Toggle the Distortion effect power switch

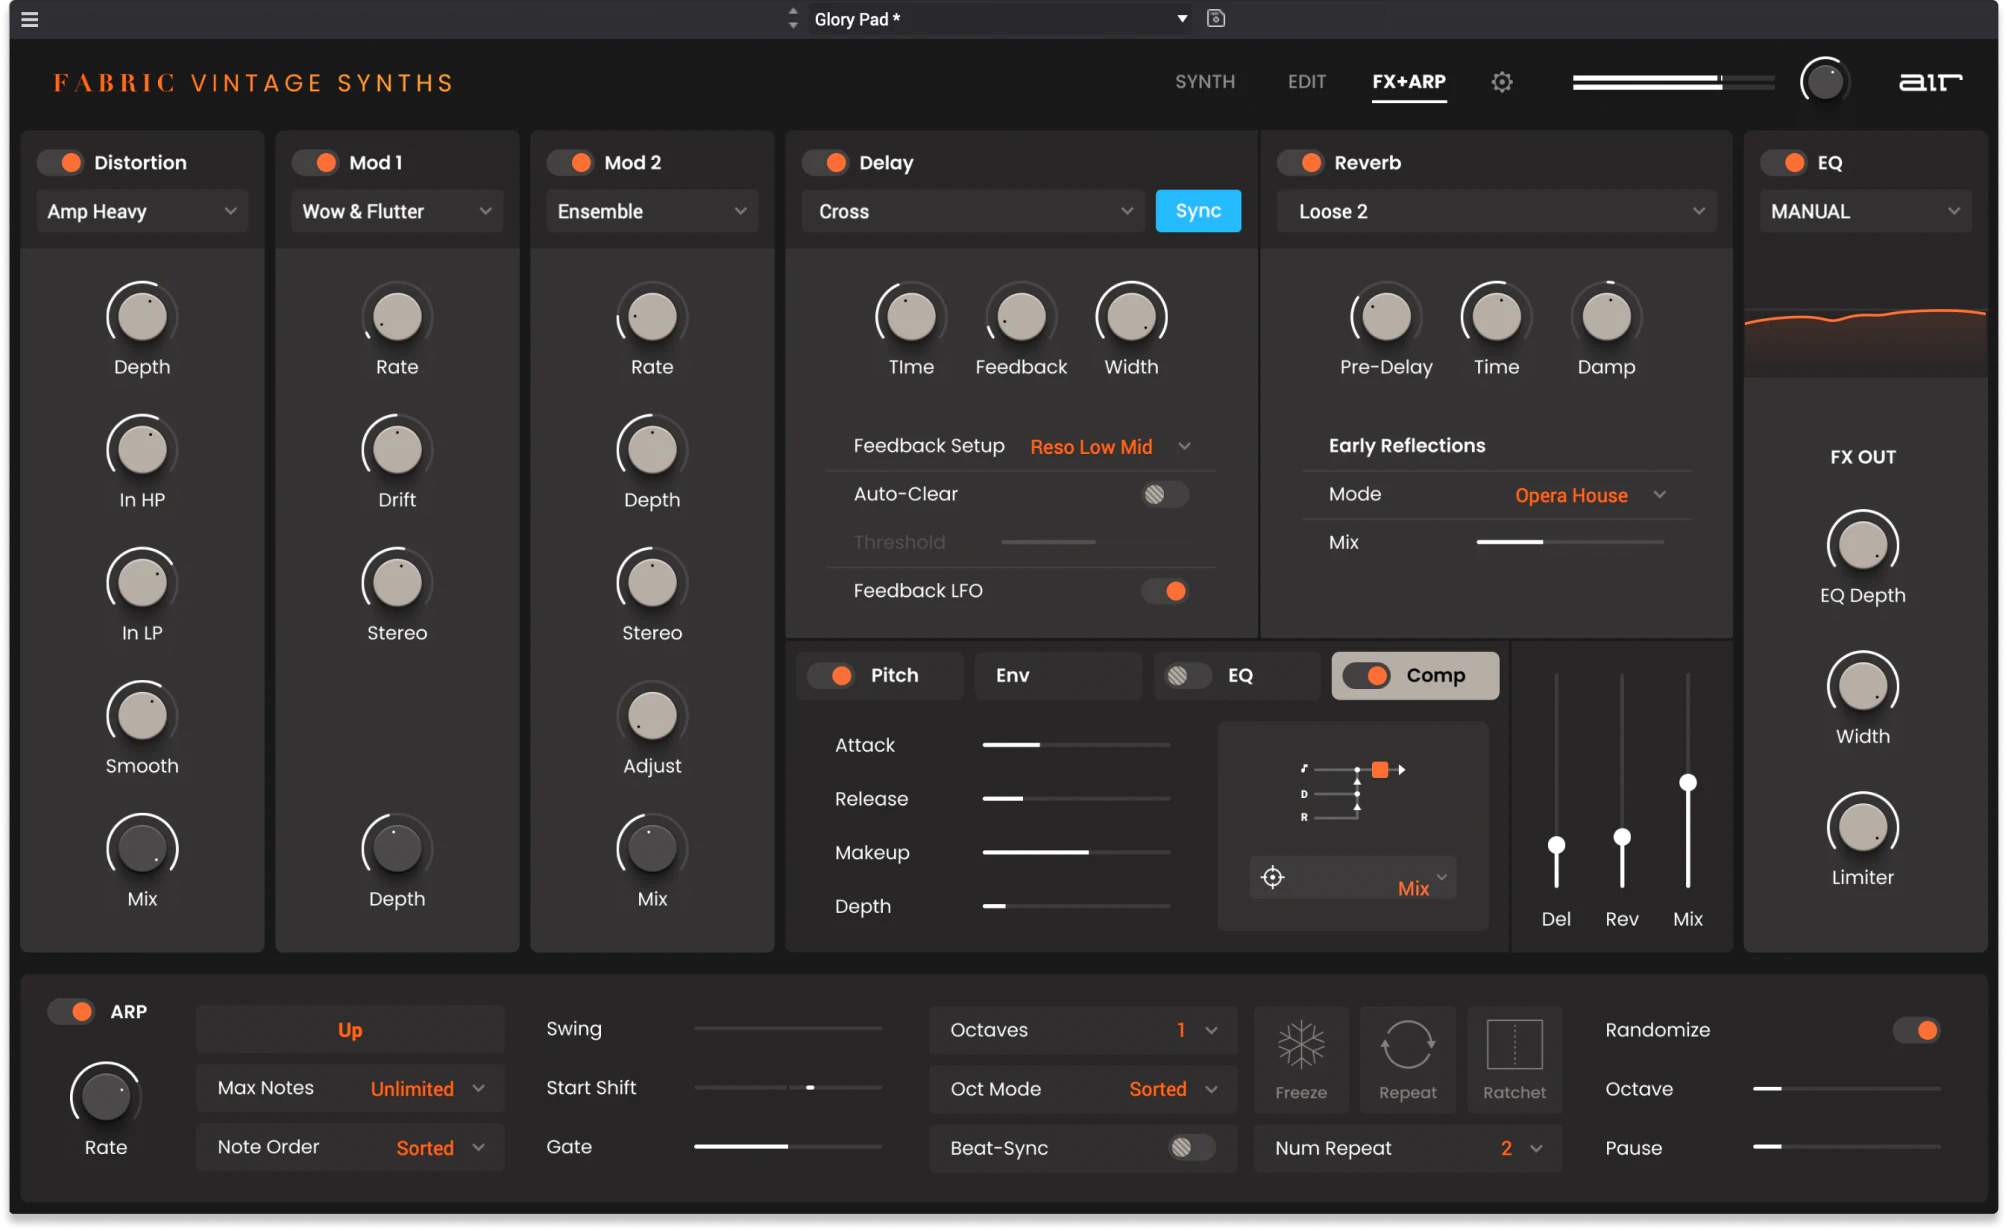(60, 162)
